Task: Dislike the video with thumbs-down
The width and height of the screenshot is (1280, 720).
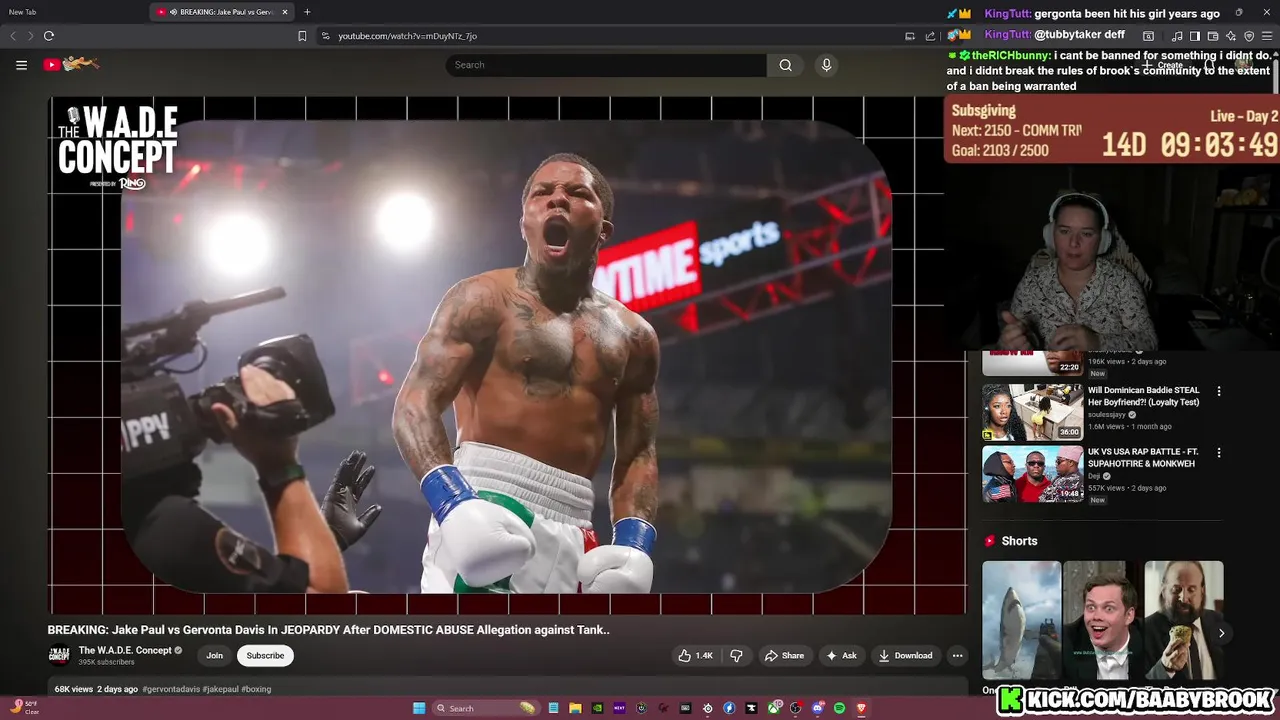Action: (x=736, y=656)
